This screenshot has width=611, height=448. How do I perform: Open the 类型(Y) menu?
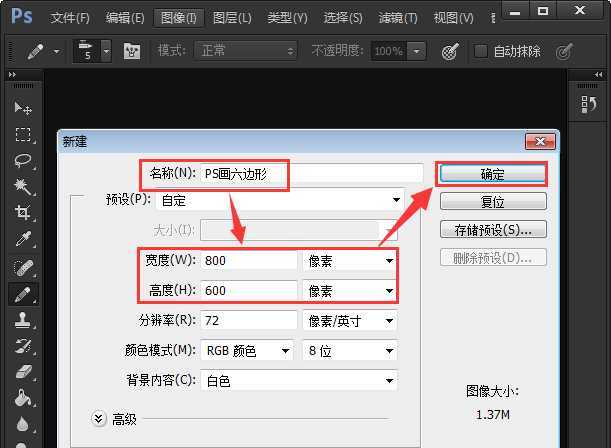[287, 18]
